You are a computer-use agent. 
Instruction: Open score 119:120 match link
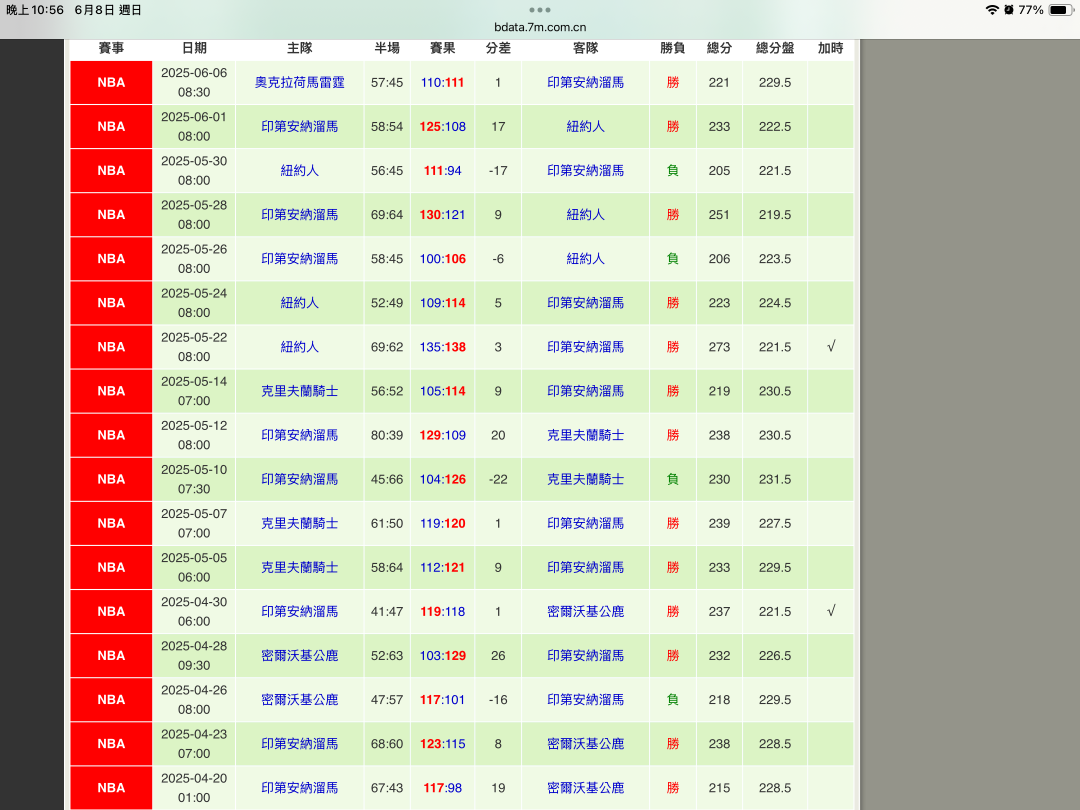442,523
